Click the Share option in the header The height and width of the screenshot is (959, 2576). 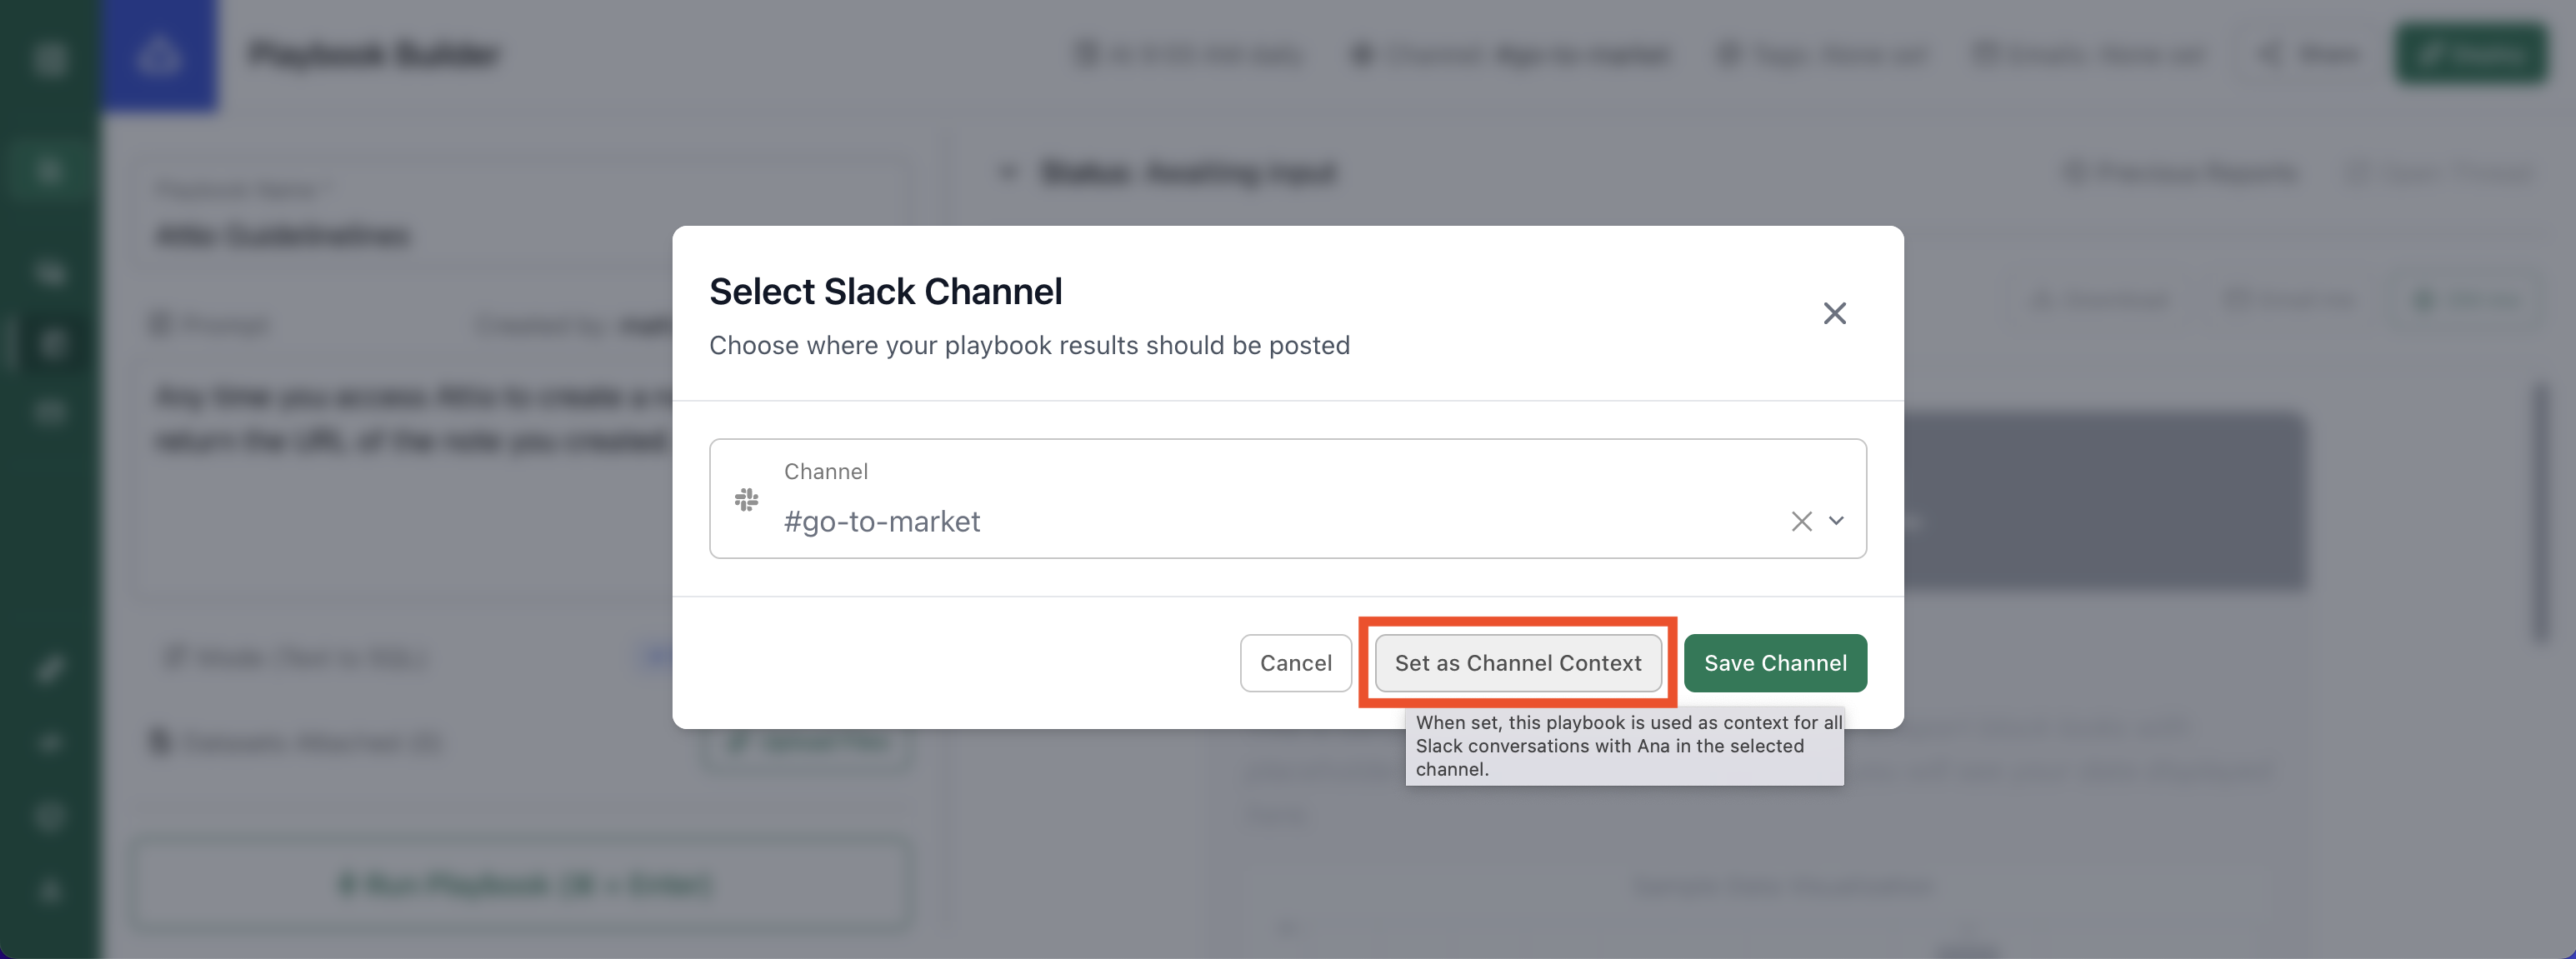[2310, 55]
